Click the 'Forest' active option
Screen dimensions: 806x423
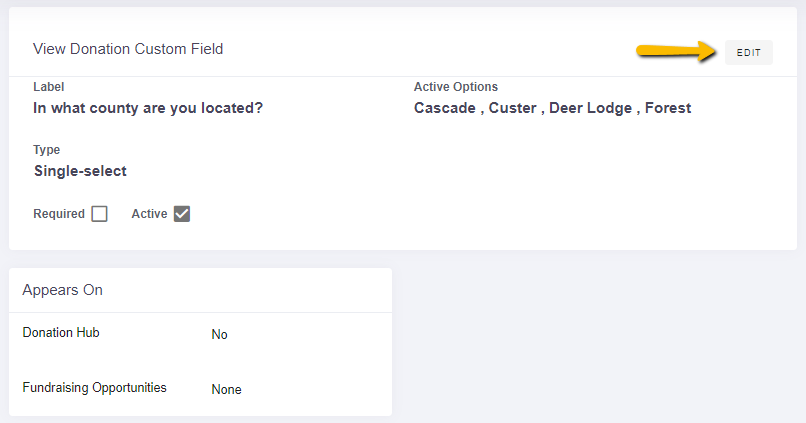(668, 108)
